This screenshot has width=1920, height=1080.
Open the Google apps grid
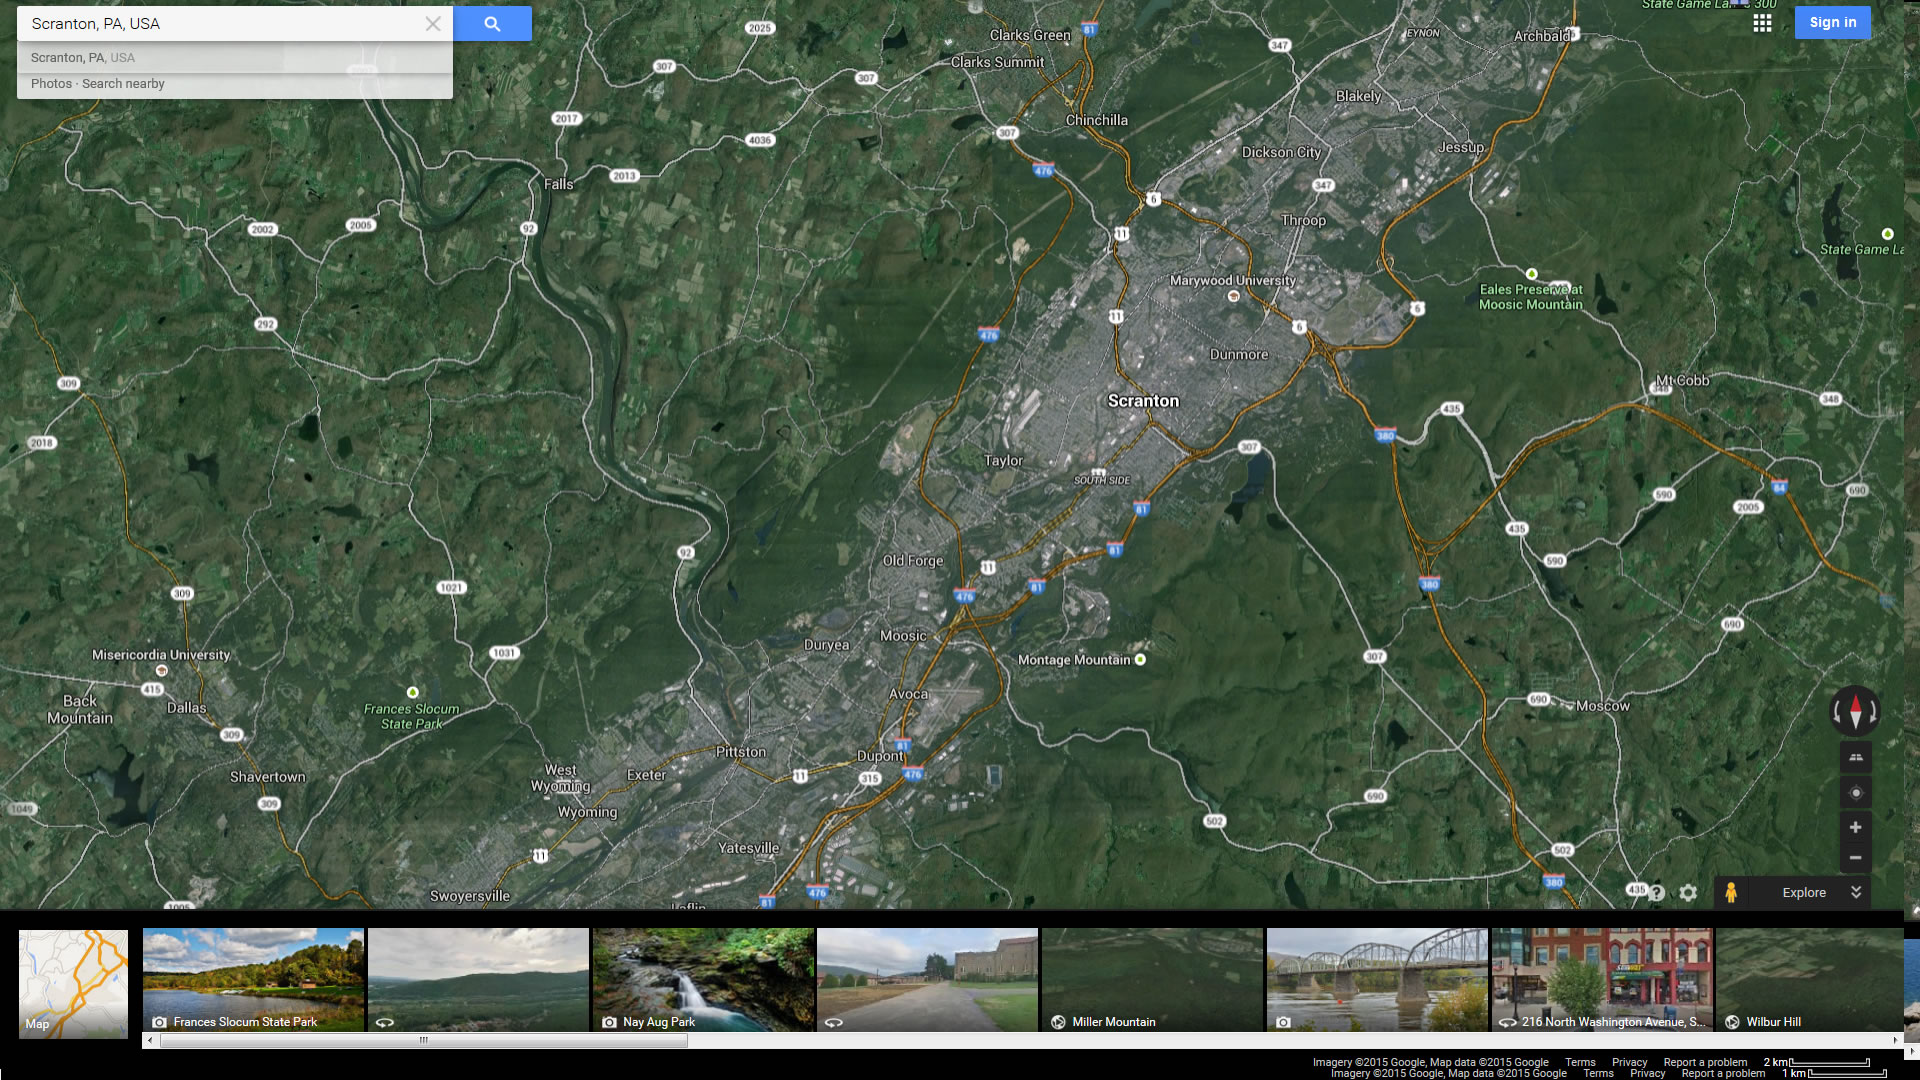(x=1762, y=23)
